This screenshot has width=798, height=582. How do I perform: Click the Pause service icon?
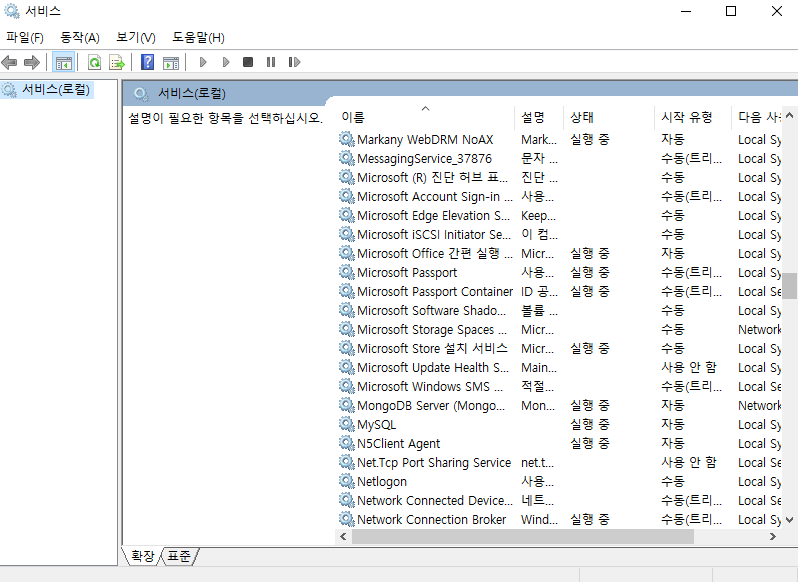point(271,62)
